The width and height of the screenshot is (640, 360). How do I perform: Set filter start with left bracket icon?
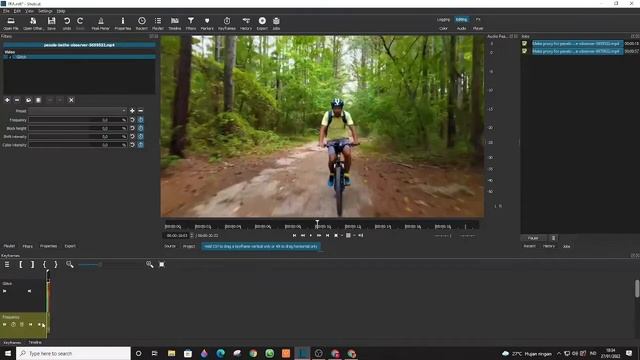[20, 264]
